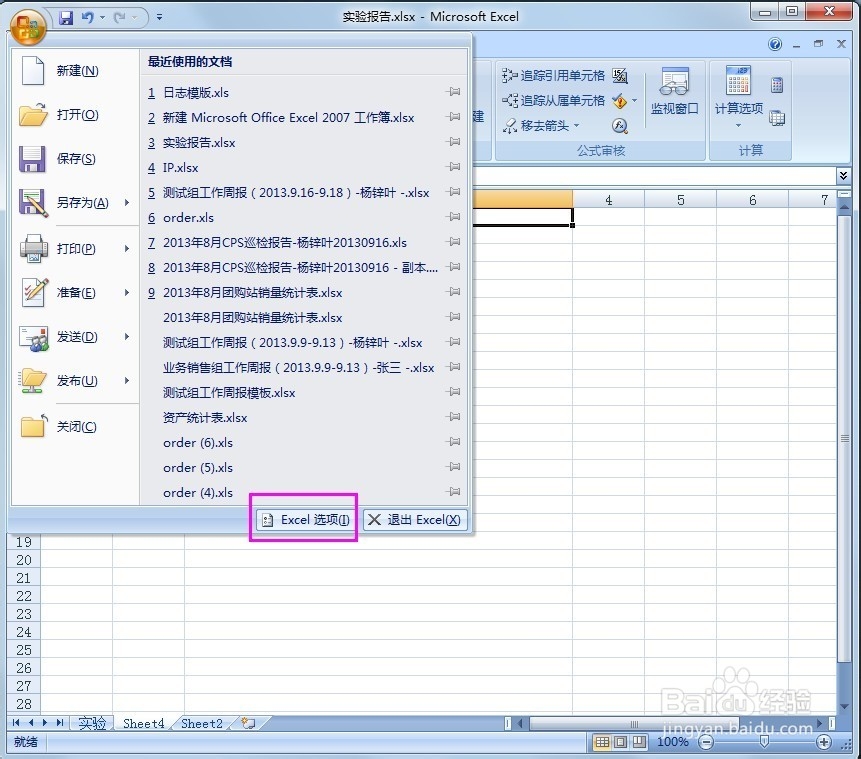Viewport: 861px width, 759px height.
Task: Open recent document 资产统计表.xlsx
Action: (x=205, y=418)
